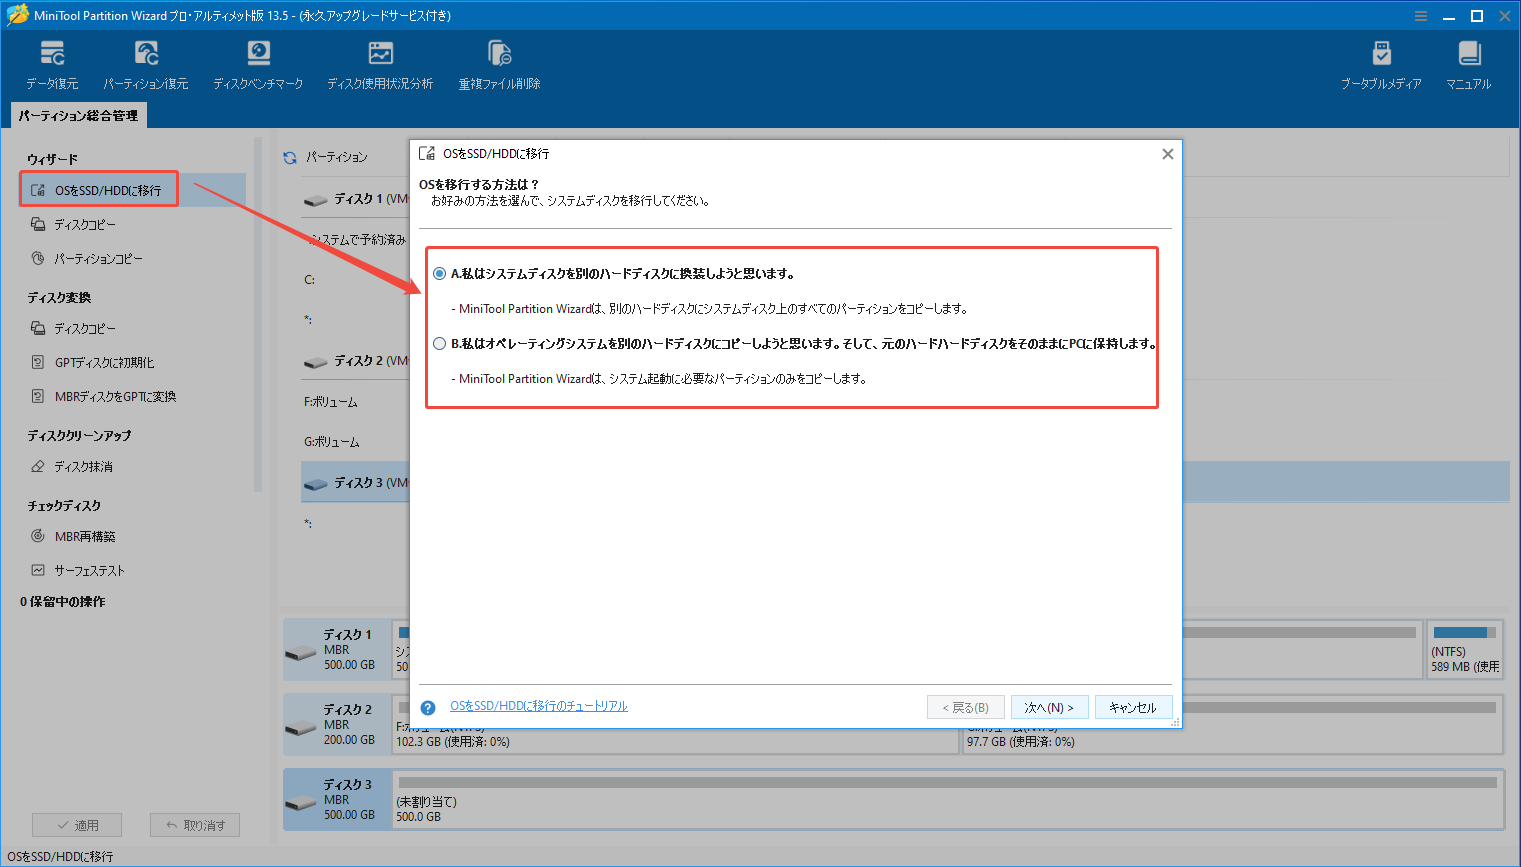
Task: Launch the ディスクベンチマーク (Disk Benchmark) tool
Action: pos(258,62)
